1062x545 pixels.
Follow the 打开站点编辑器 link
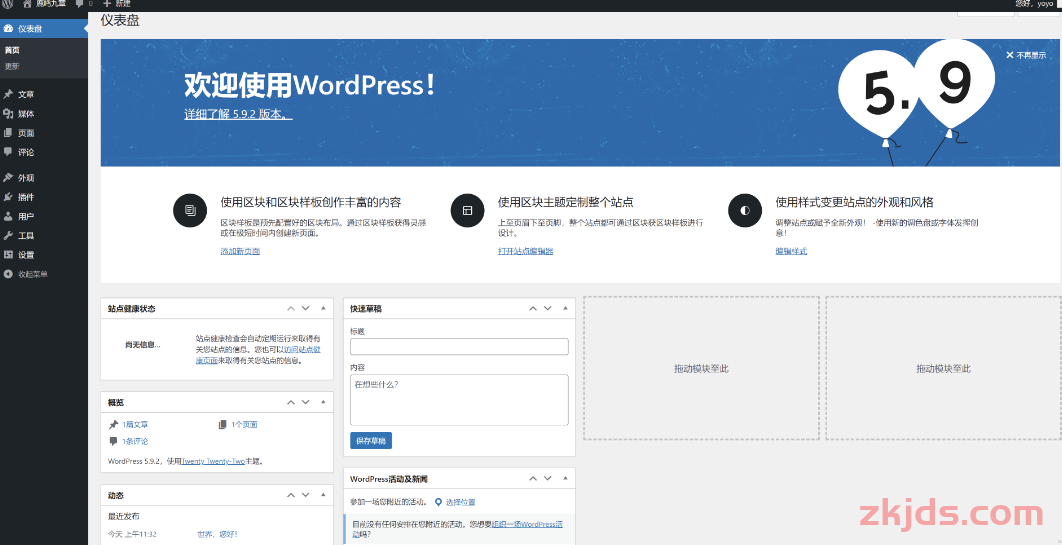click(x=526, y=251)
